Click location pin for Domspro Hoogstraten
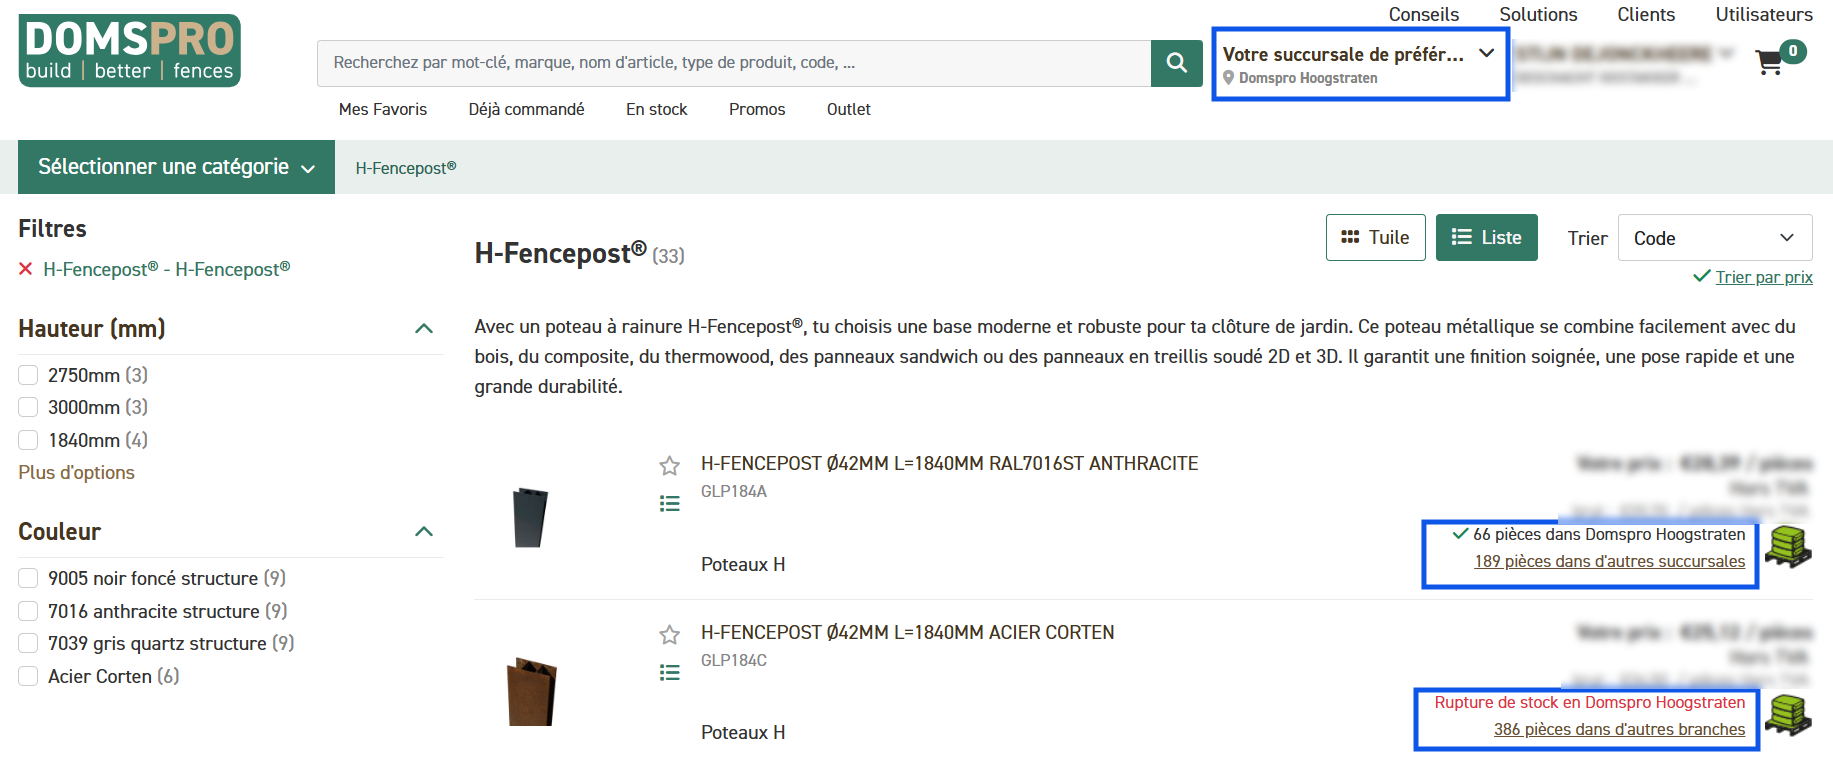This screenshot has height=757, width=1833. (1229, 77)
